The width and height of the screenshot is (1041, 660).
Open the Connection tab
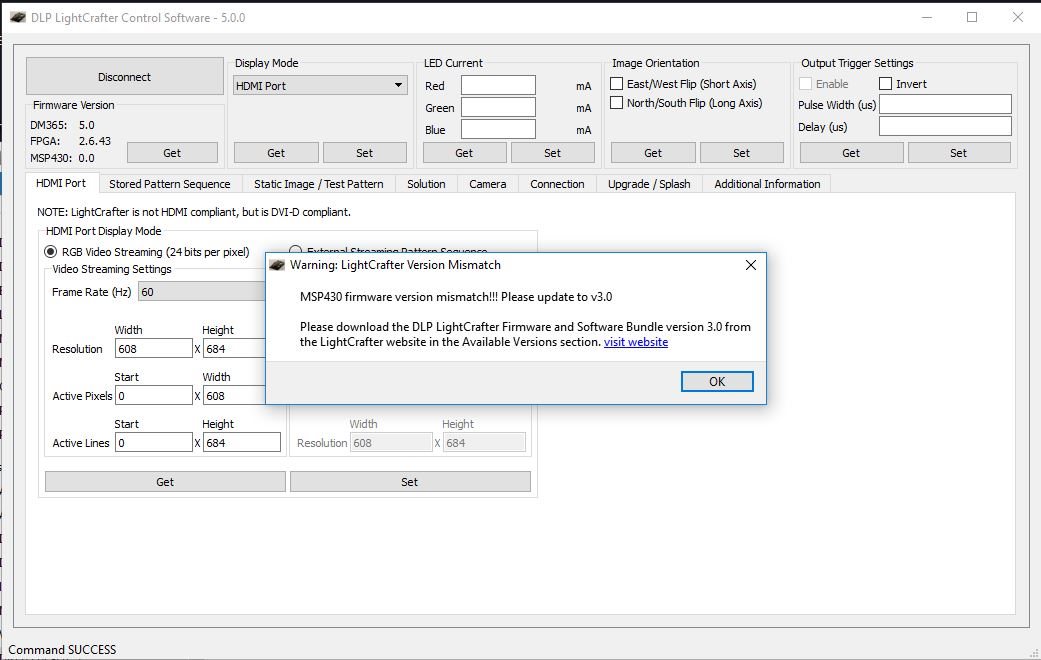[558, 184]
